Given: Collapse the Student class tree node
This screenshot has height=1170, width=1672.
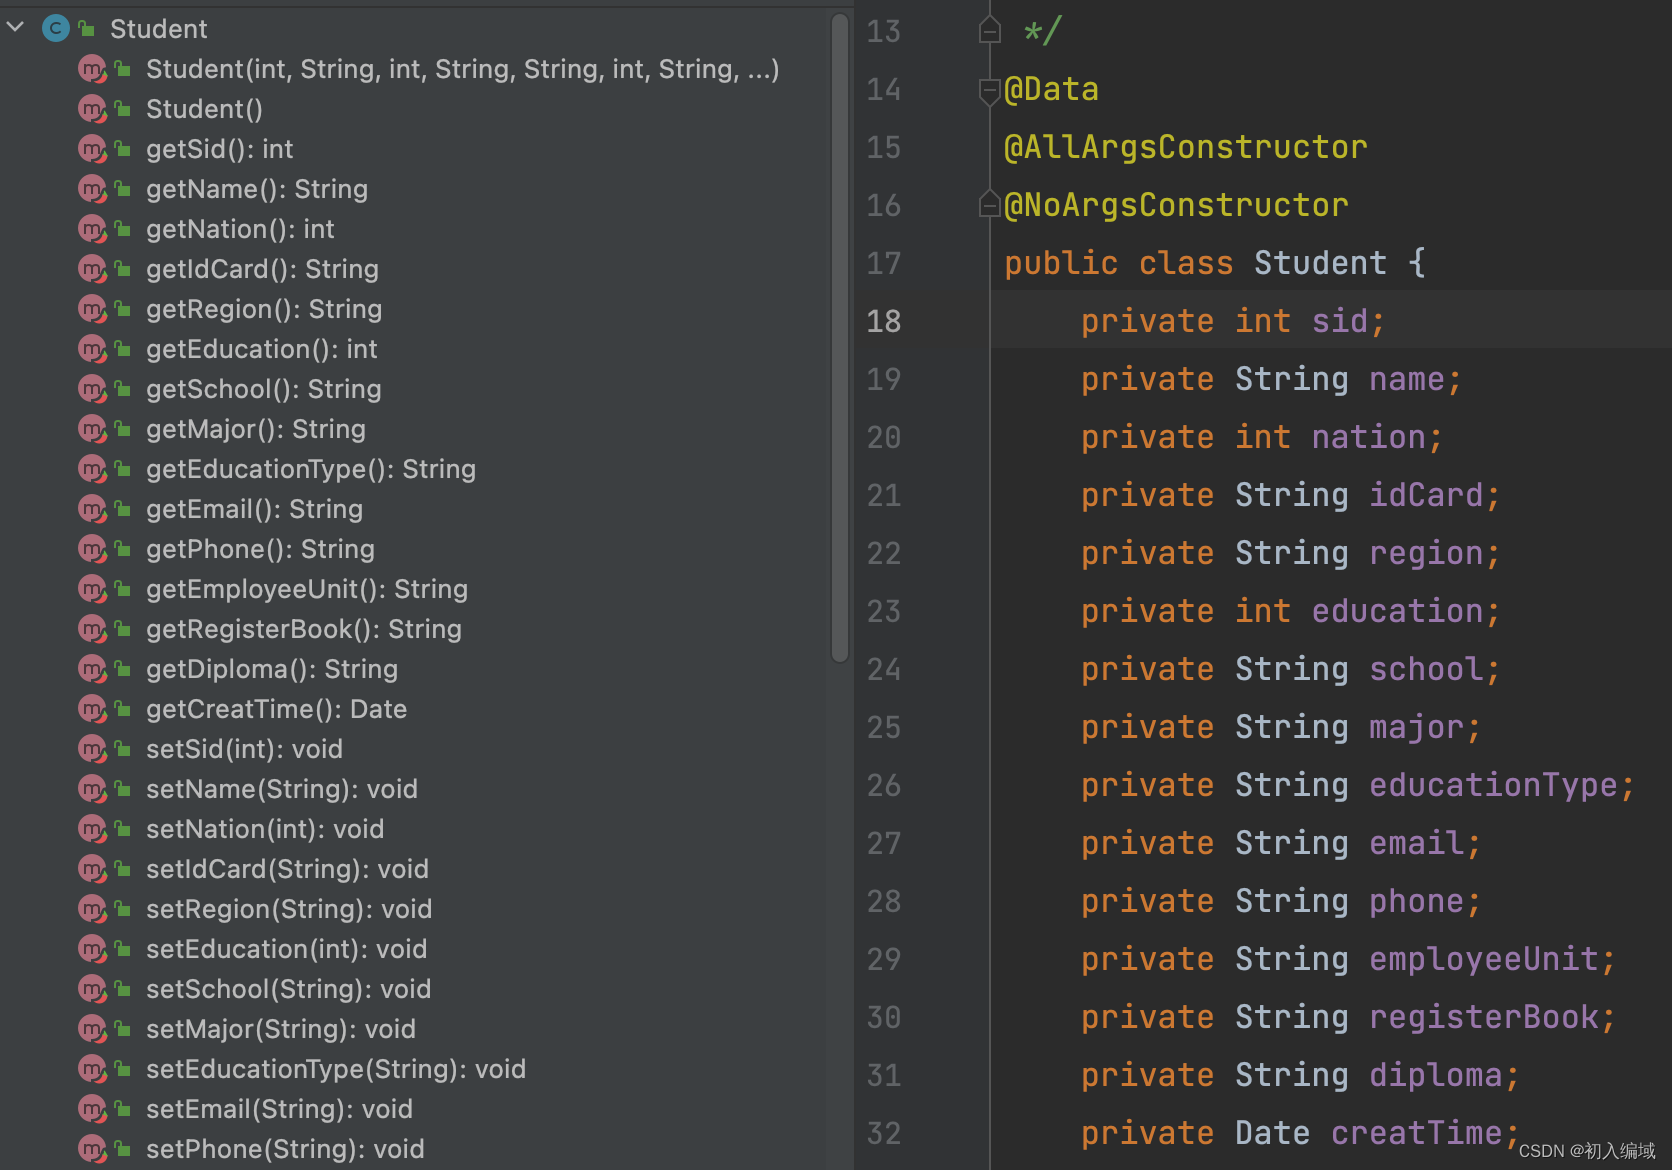Looking at the screenshot, I should pyautogui.click(x=16, y=28).
